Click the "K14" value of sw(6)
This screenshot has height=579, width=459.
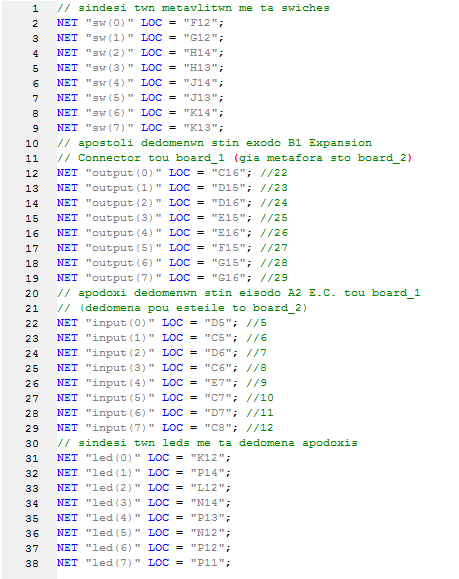pos(200,113)
